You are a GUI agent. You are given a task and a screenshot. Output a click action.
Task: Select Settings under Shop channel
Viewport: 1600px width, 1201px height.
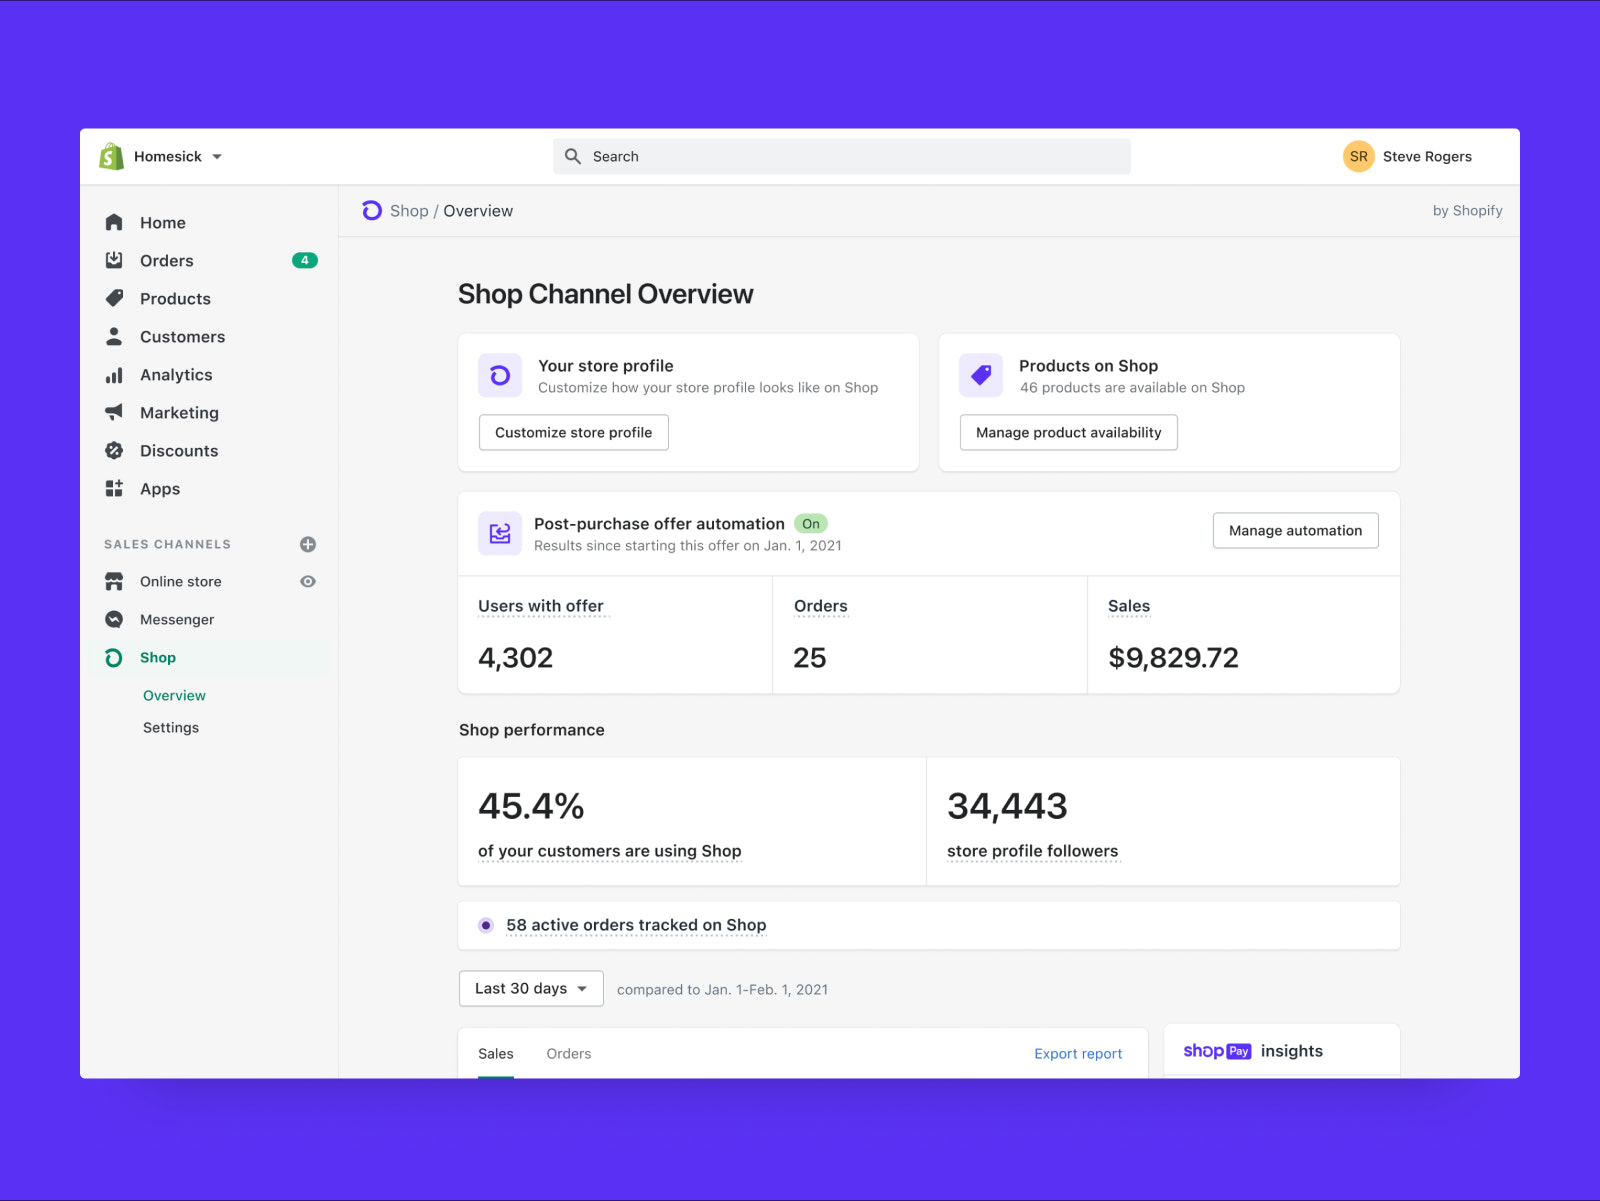(x=171, y=728)
